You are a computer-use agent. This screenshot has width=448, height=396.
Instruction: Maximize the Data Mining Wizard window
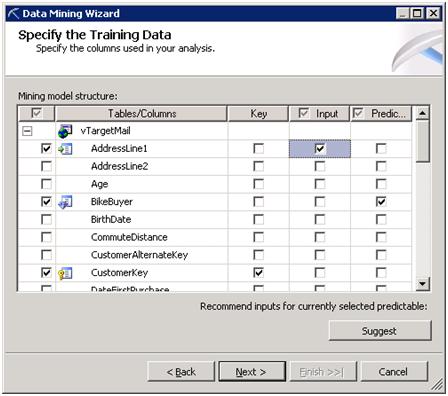[x=417, y=14]
